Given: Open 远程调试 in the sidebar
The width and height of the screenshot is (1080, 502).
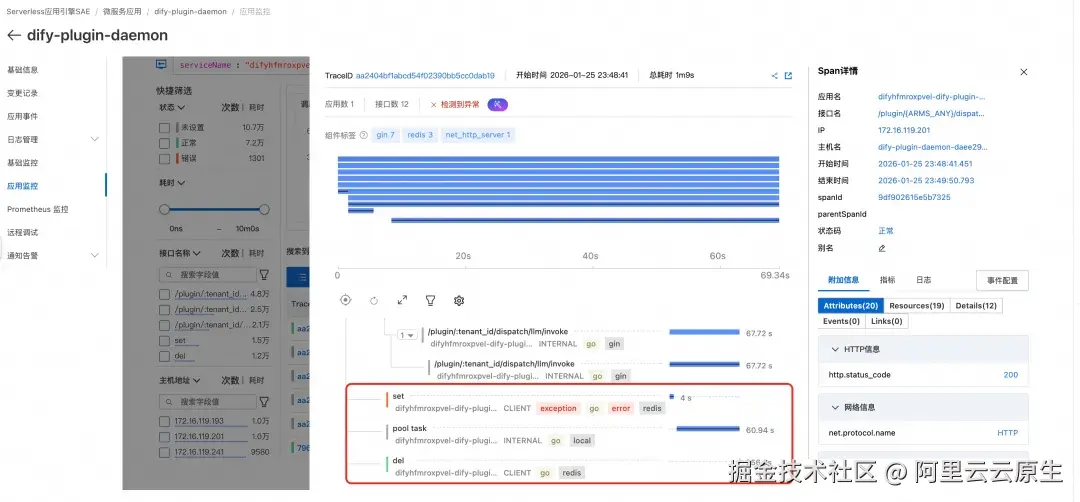Looking at the screenshot, I should tap(23, 232).
